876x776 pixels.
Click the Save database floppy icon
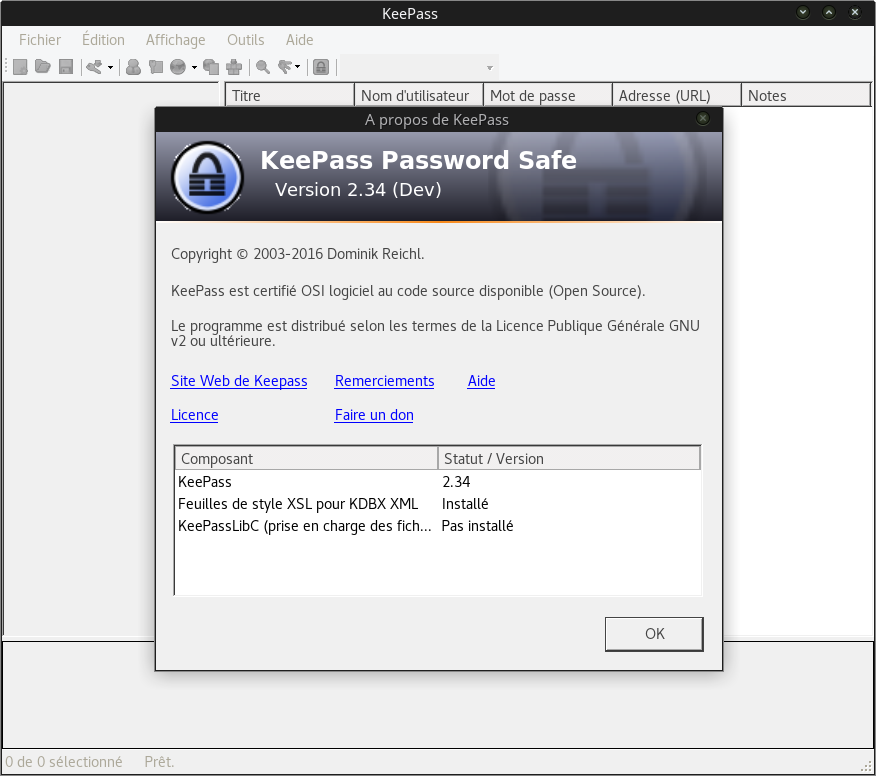66,67
